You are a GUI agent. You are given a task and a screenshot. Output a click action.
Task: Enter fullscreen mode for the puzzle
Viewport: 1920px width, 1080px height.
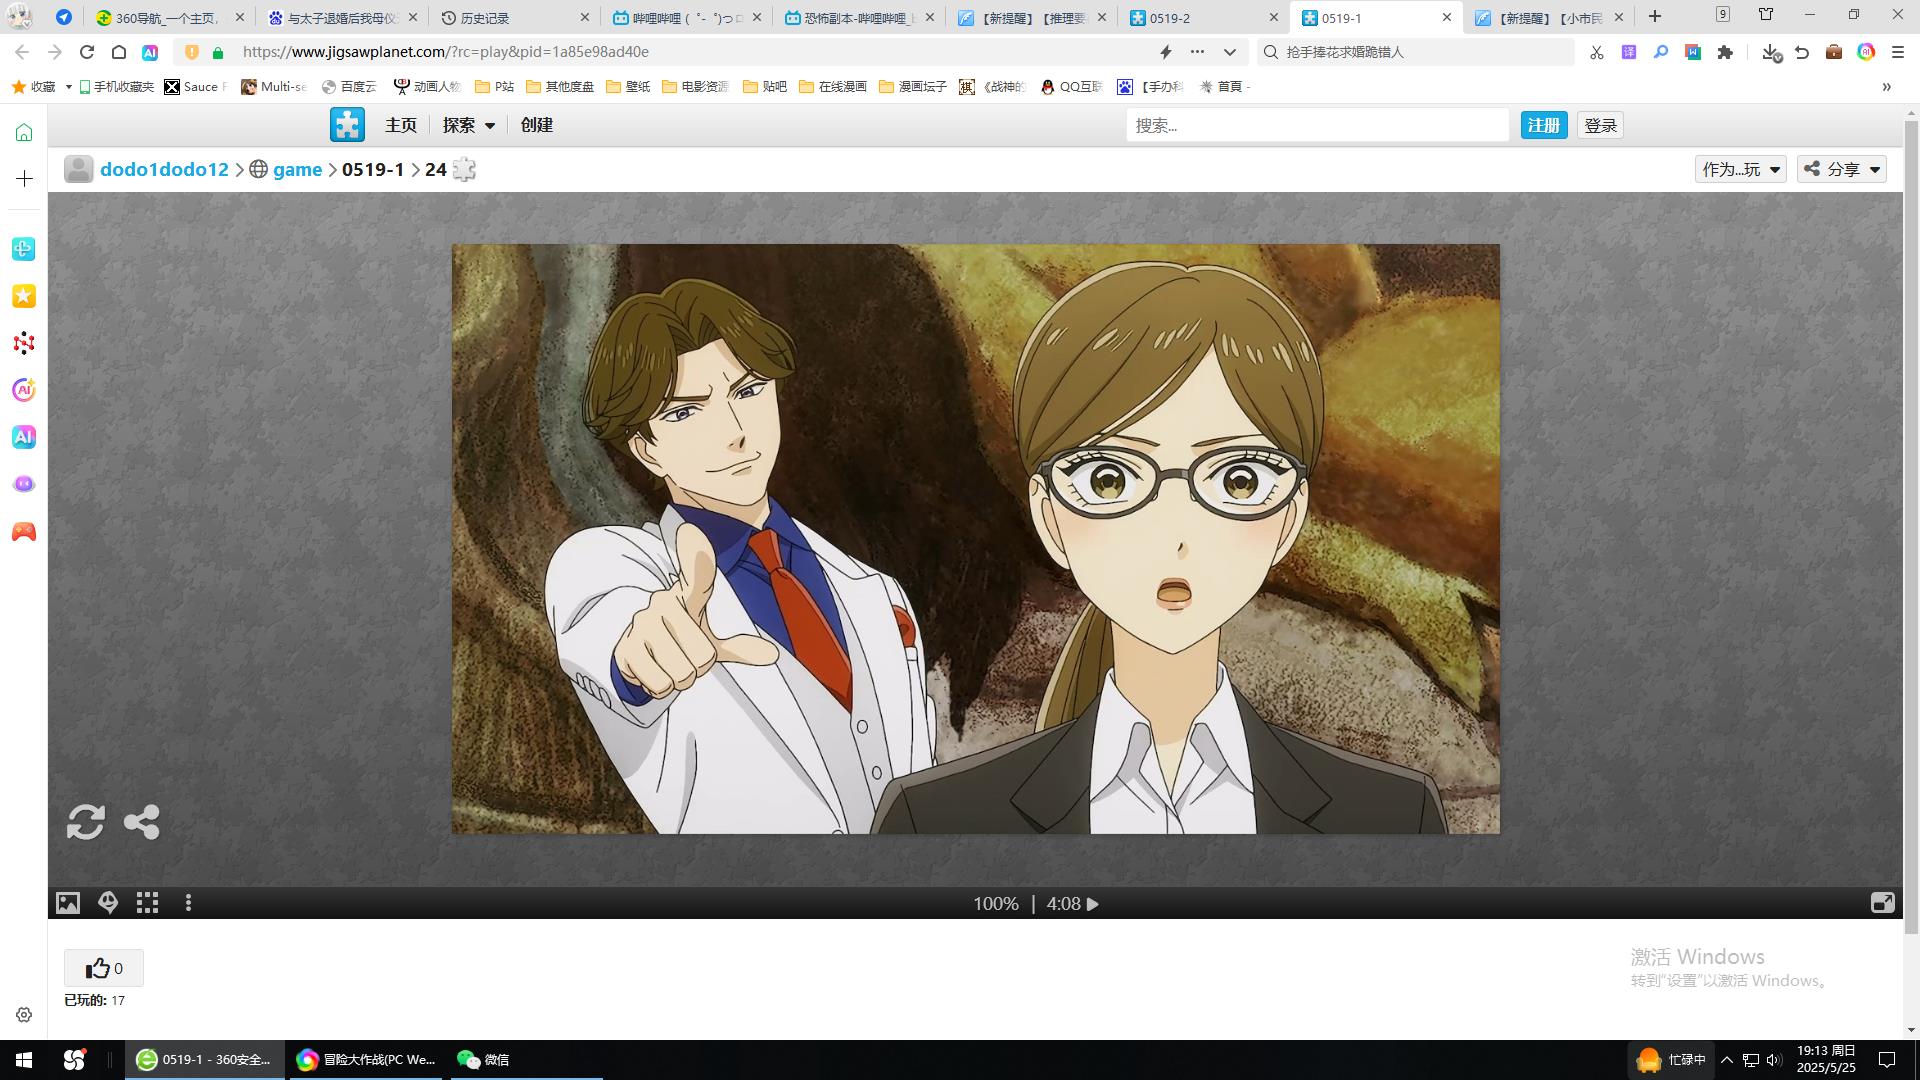1882,903
